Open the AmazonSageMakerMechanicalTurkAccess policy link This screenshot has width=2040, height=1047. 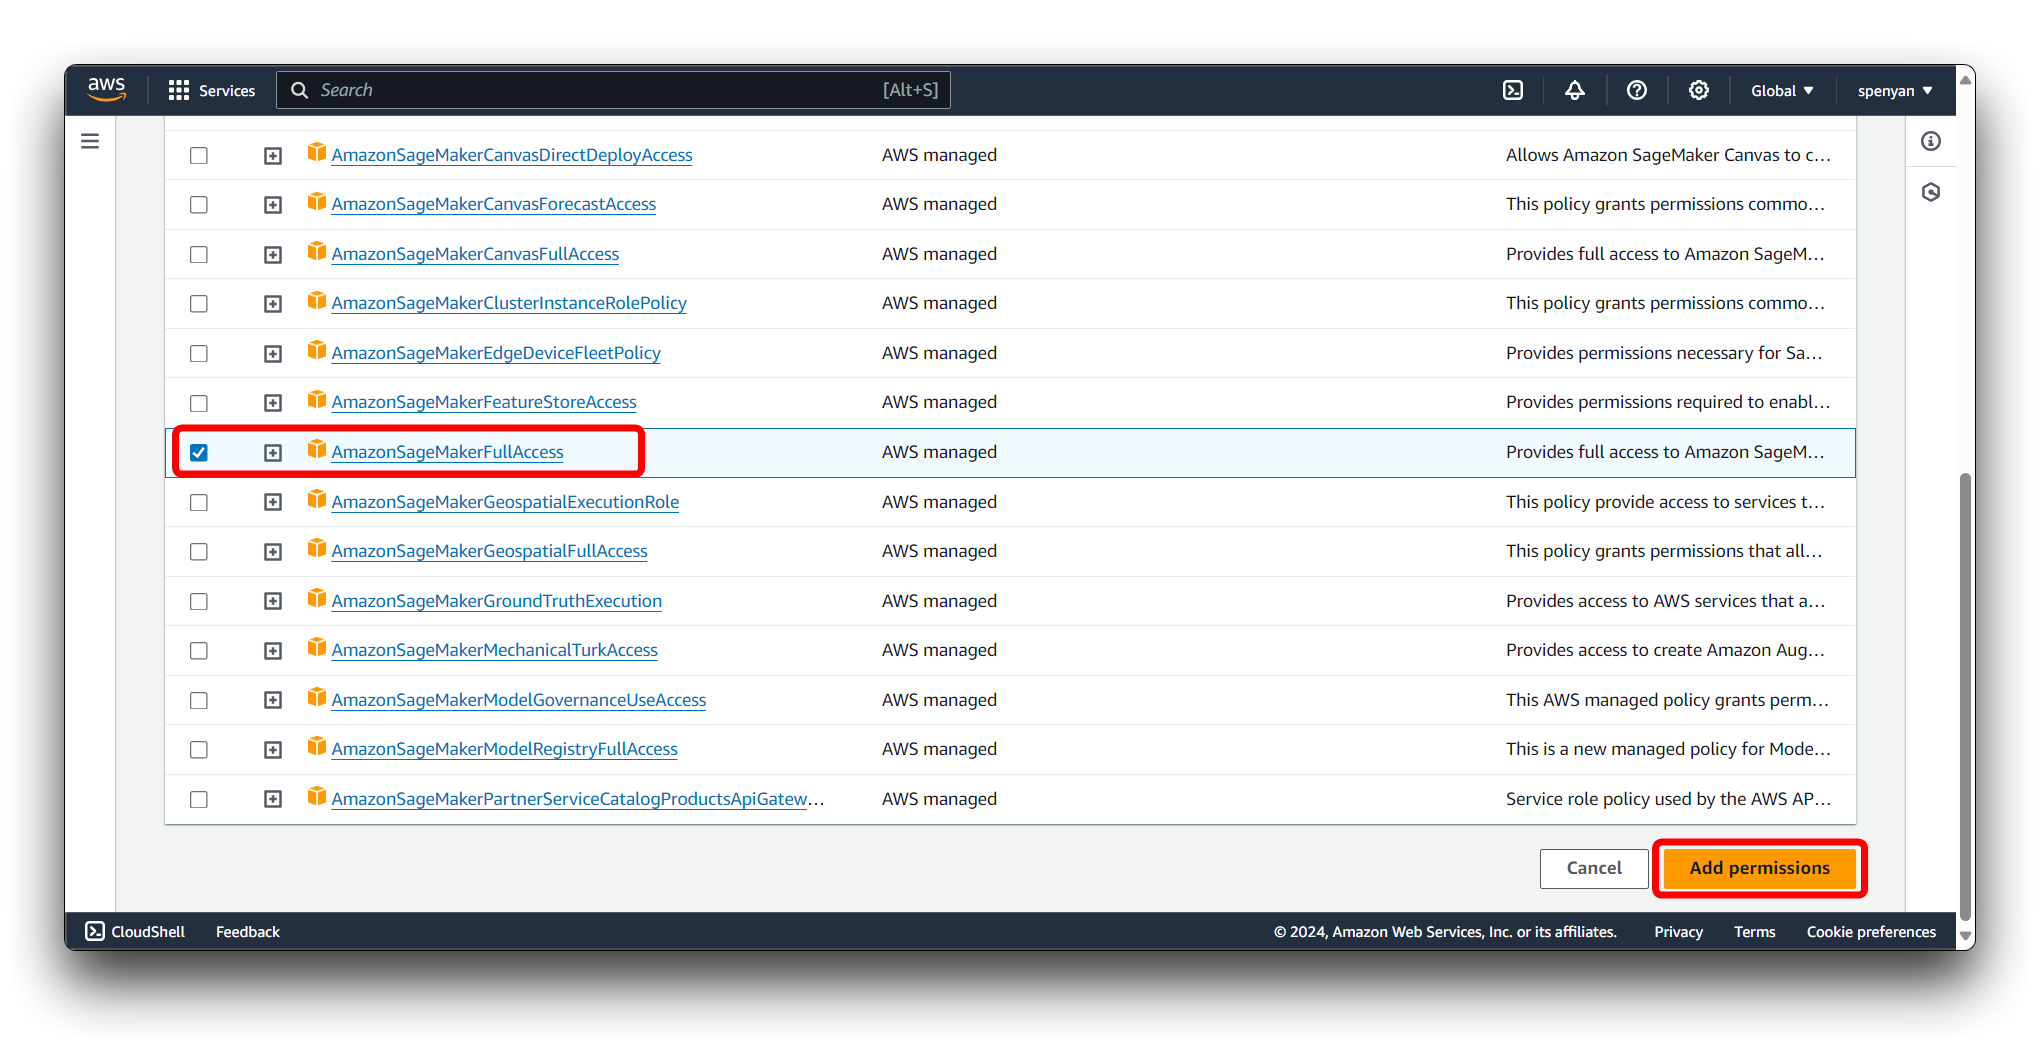pos(494,650)
